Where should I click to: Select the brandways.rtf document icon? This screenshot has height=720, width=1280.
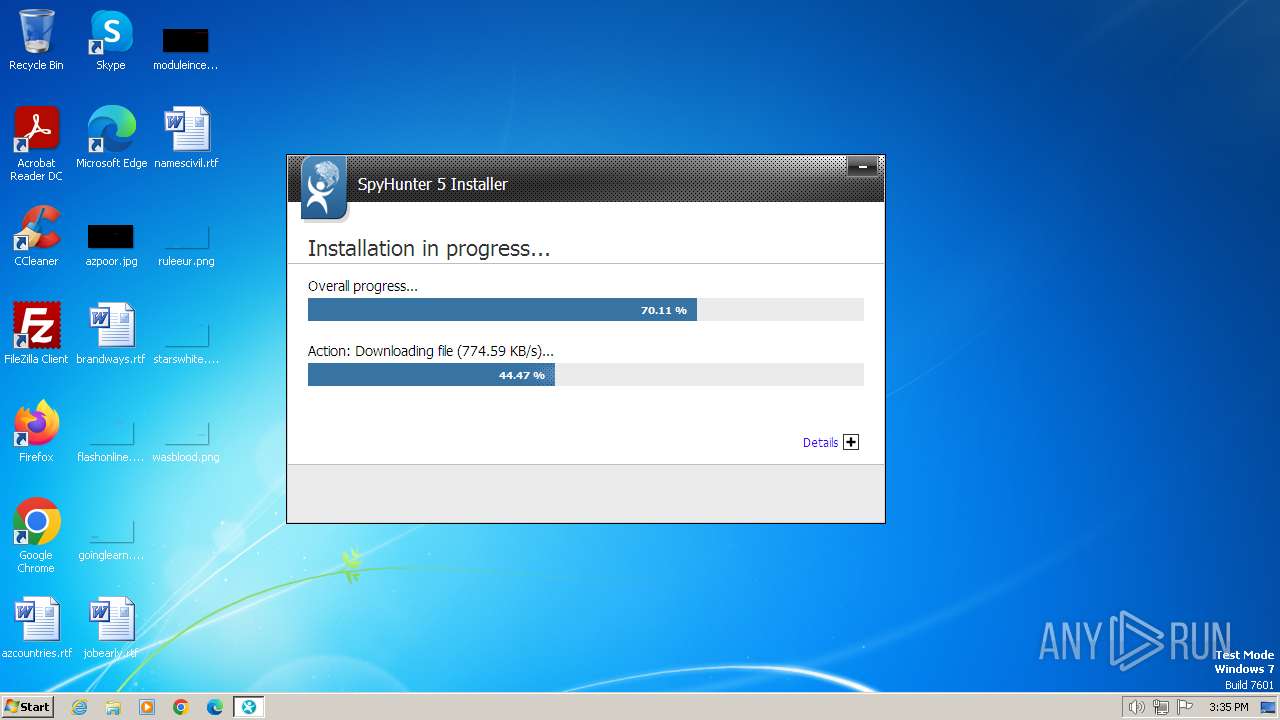click(x=111, y=334)
